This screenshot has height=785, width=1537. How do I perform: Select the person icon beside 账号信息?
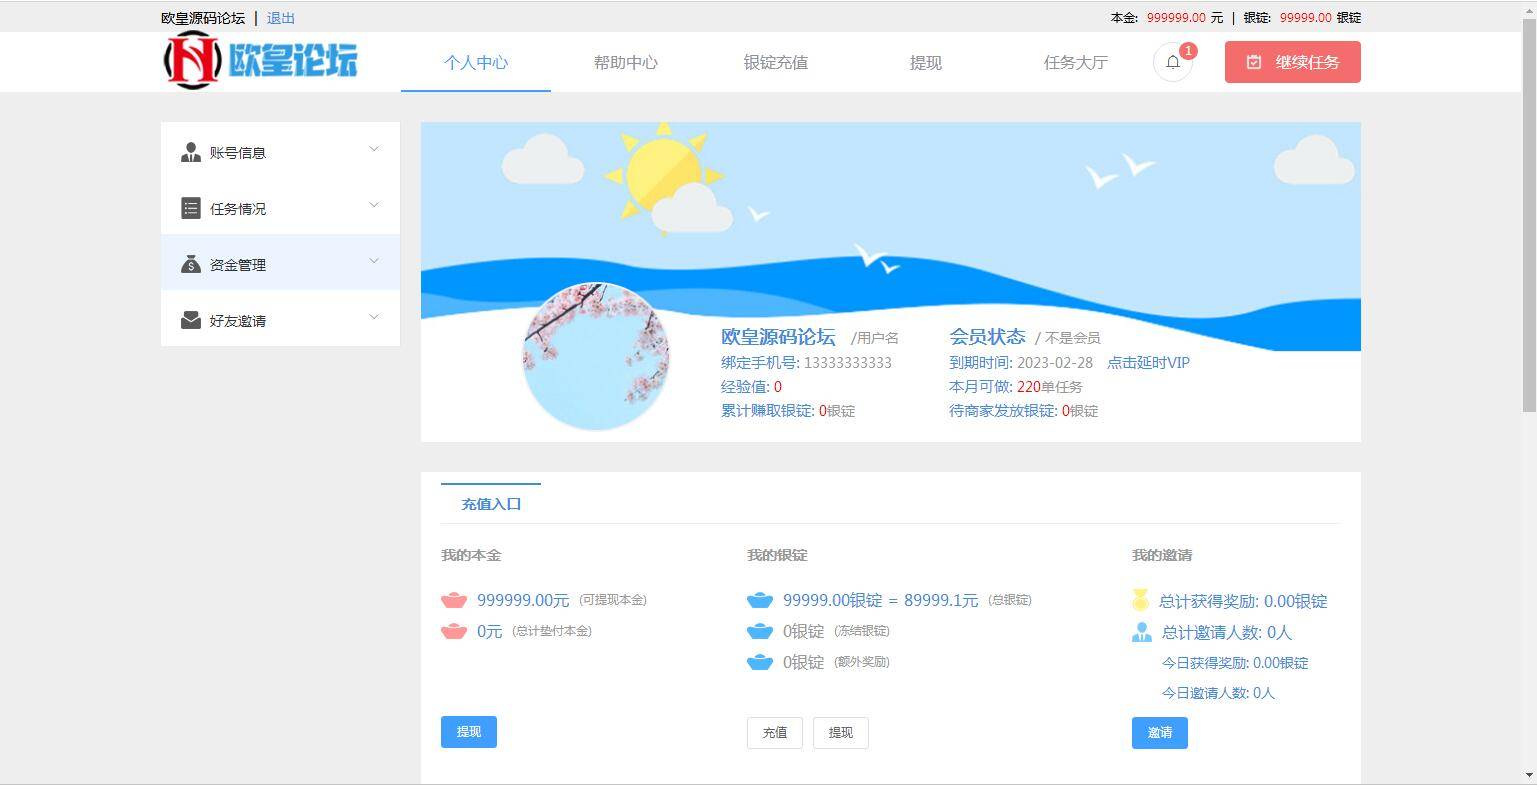(x=191, y=152)
